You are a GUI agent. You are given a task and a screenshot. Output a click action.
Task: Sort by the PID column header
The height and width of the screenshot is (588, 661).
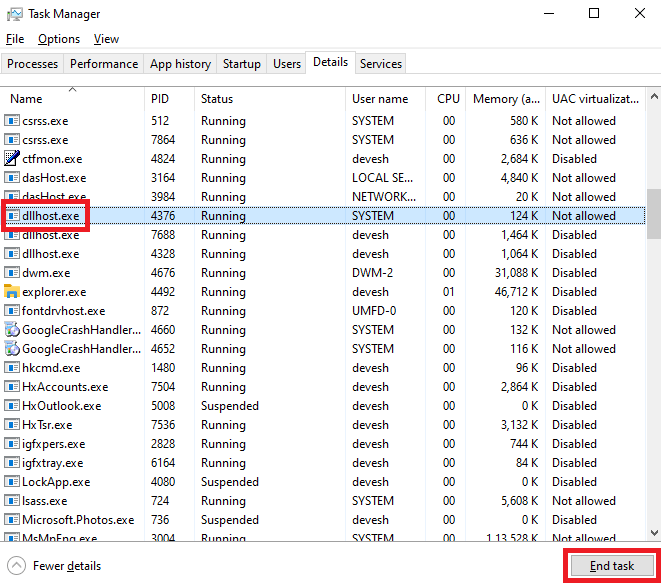169,99
